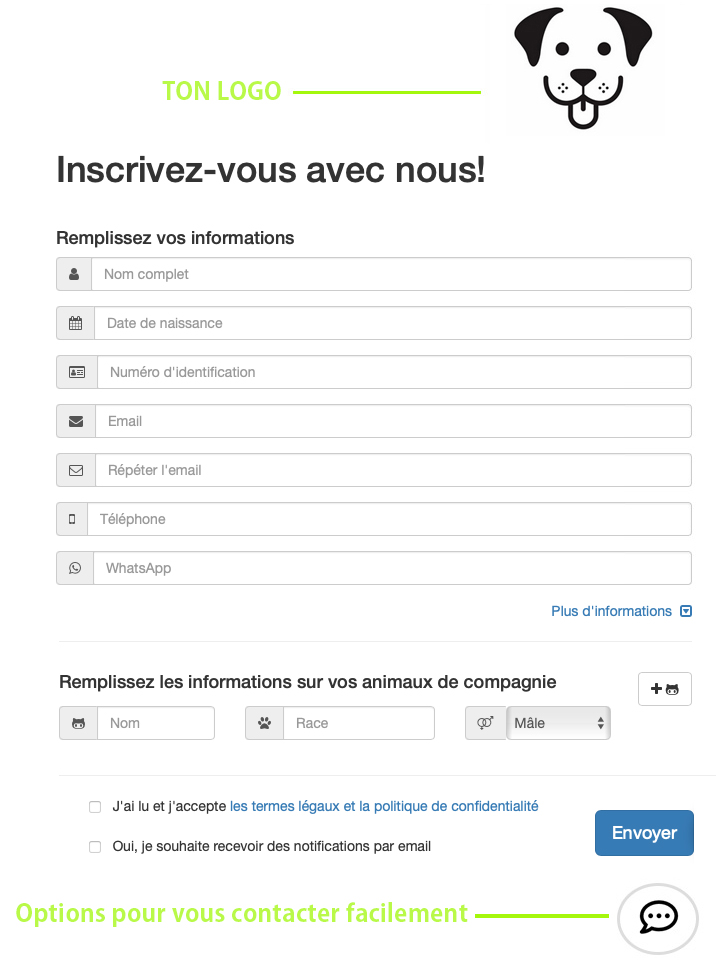Open the Mâle gender dropdown
The image size is (716, 963).
point(558,723)
